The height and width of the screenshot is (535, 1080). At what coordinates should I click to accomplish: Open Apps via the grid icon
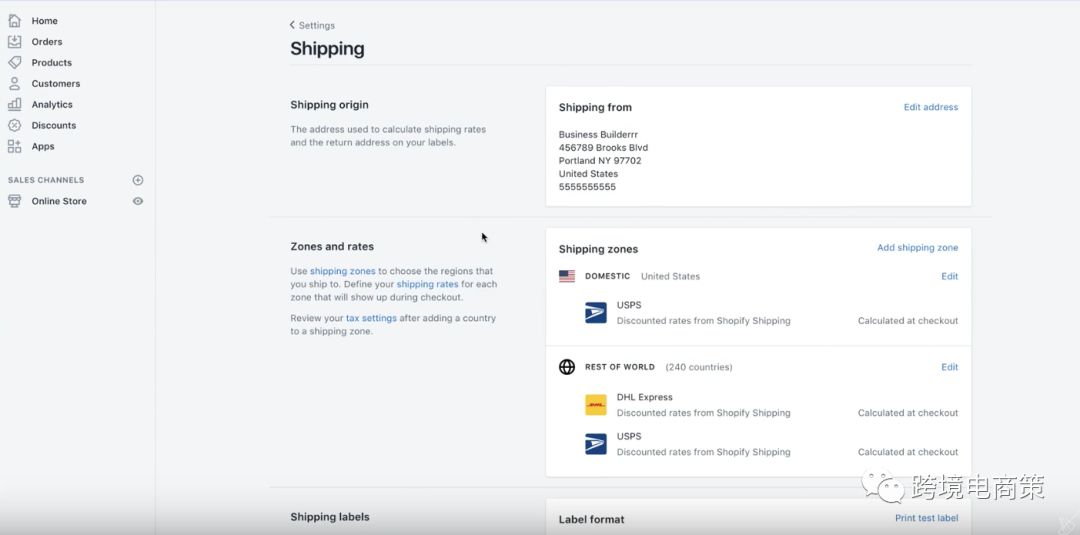pos(14,147)
